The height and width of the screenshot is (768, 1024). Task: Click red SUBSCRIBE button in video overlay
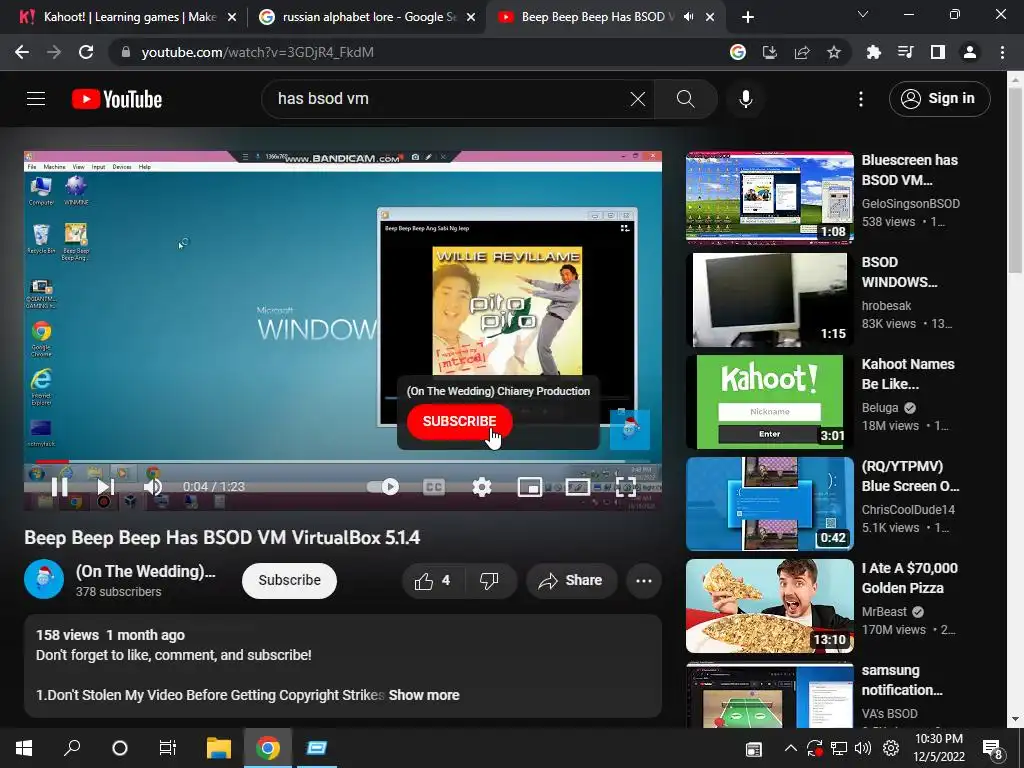(x=460, y=421)
